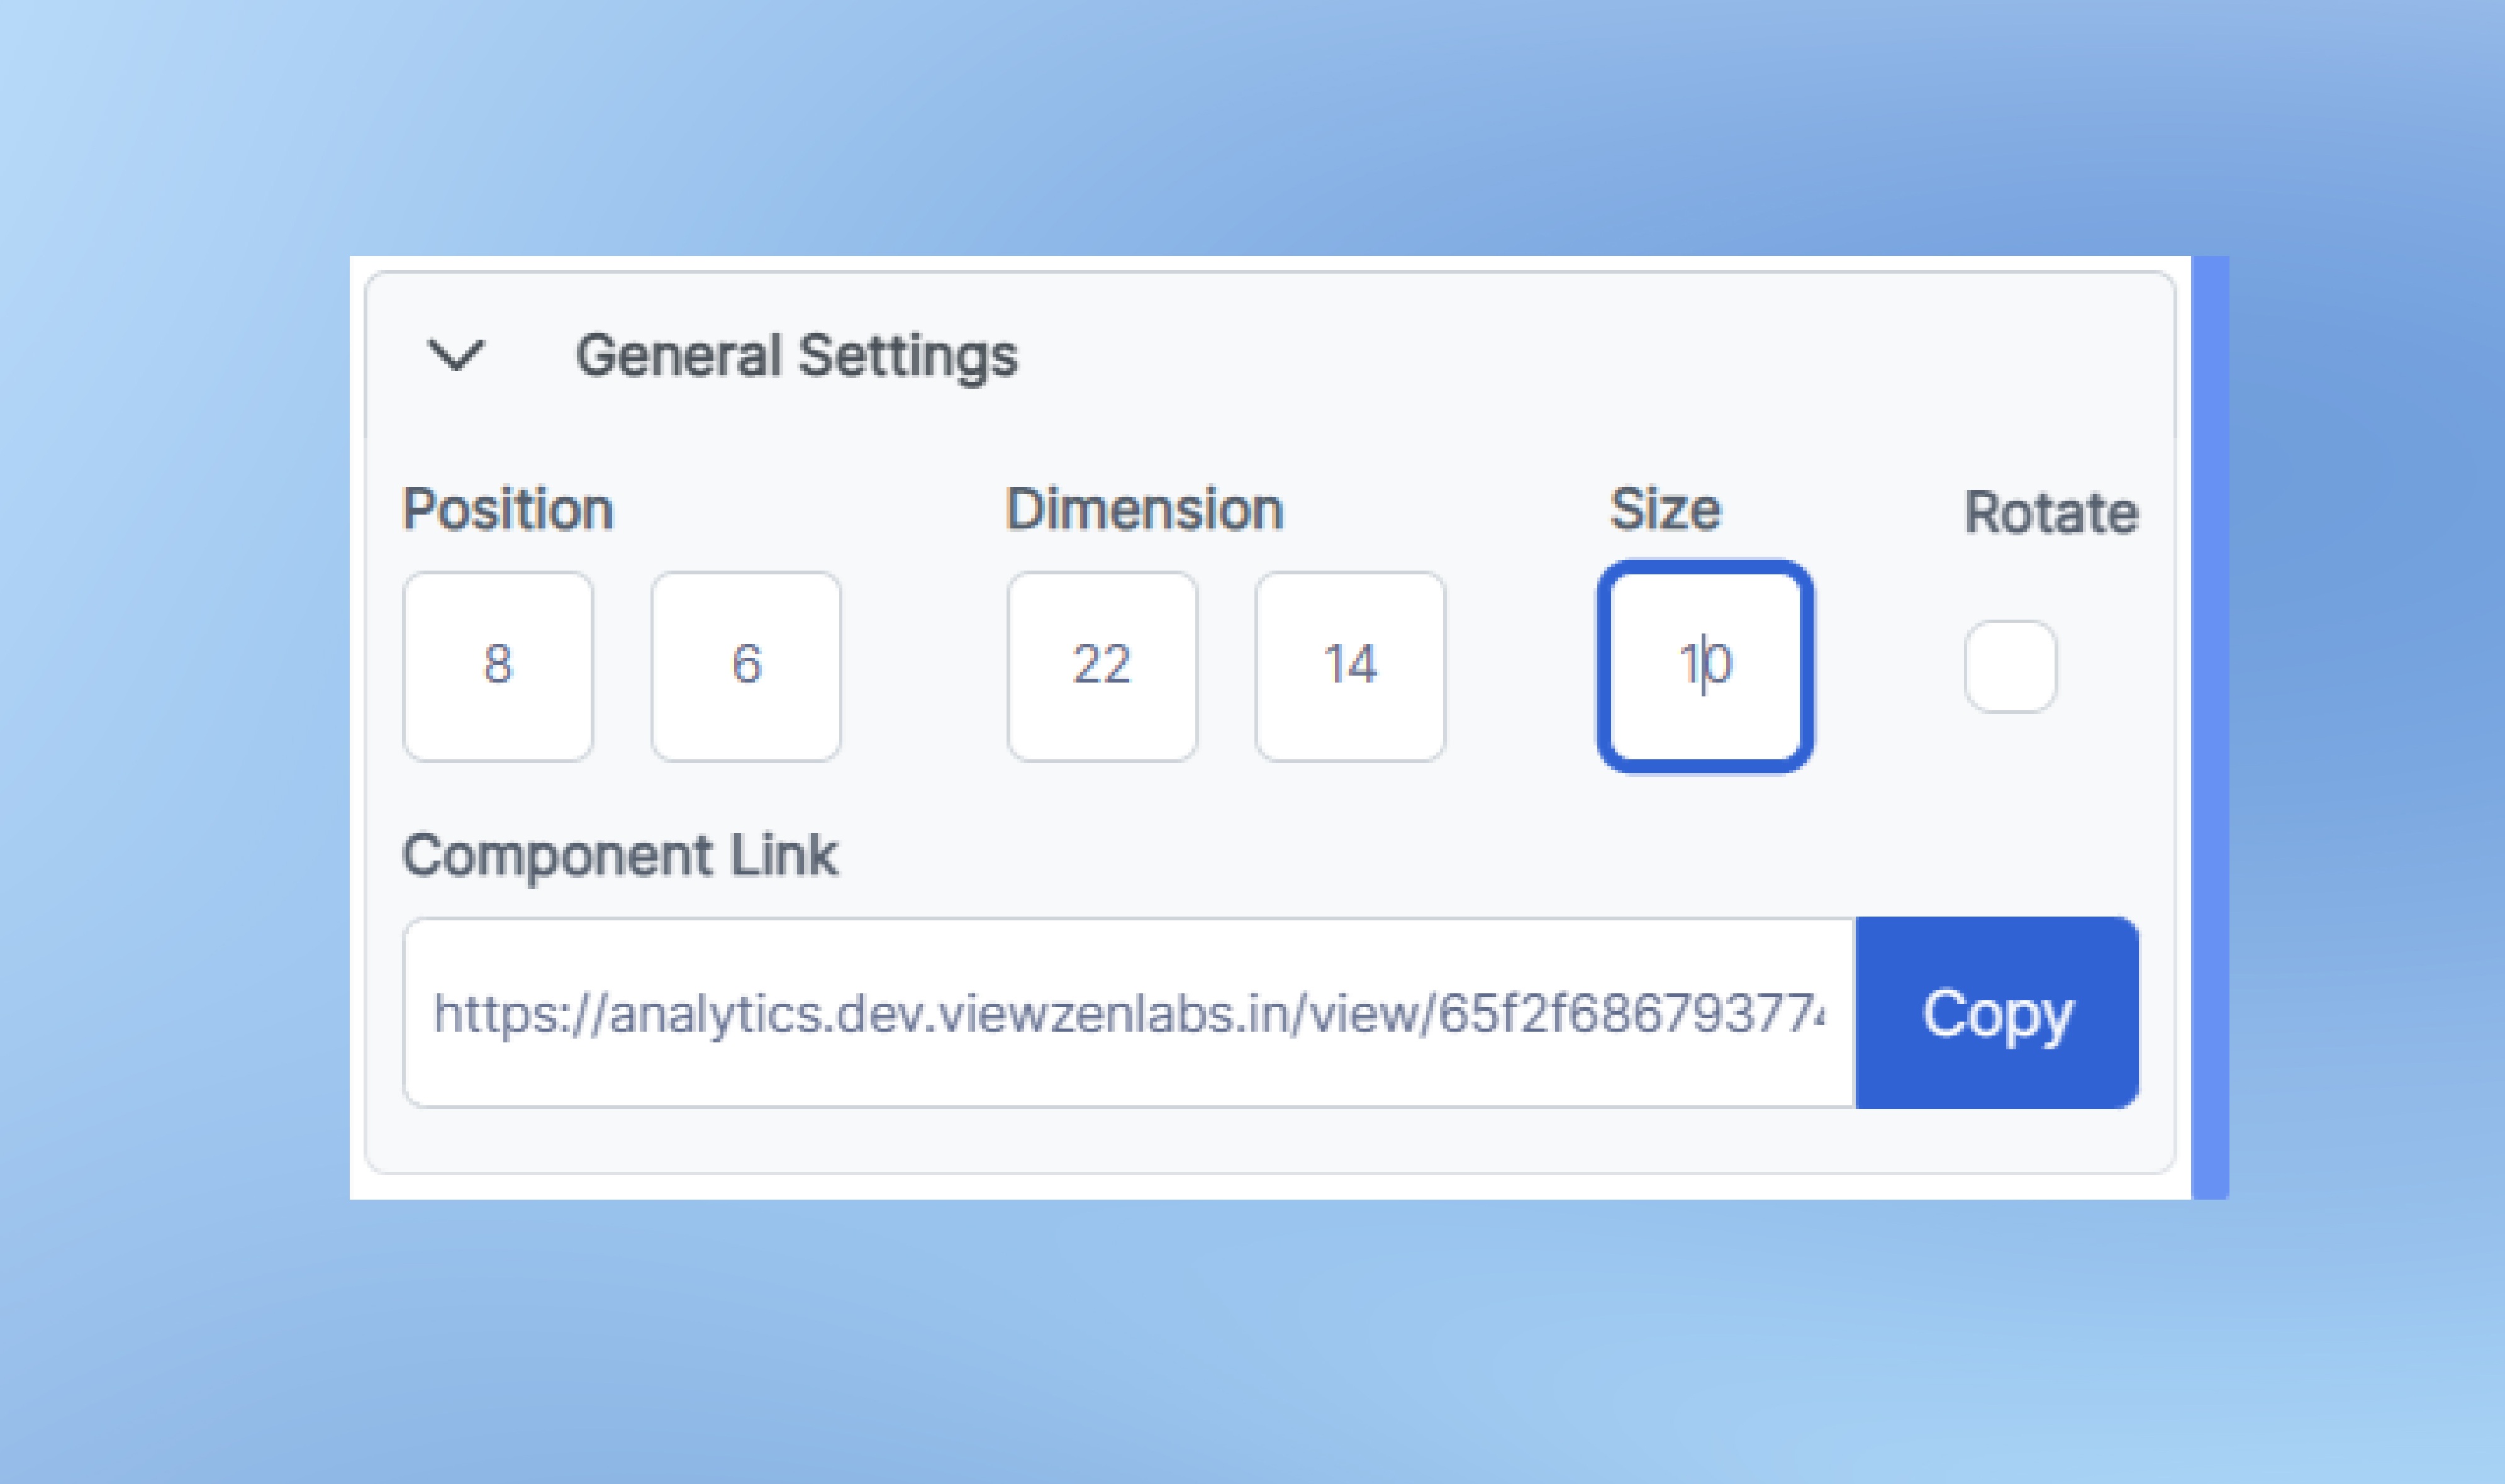Click the vertical blue scrollbar on the right edge
The width and height of the screenshot is (2505, 1484).
tap(2210, 727)
